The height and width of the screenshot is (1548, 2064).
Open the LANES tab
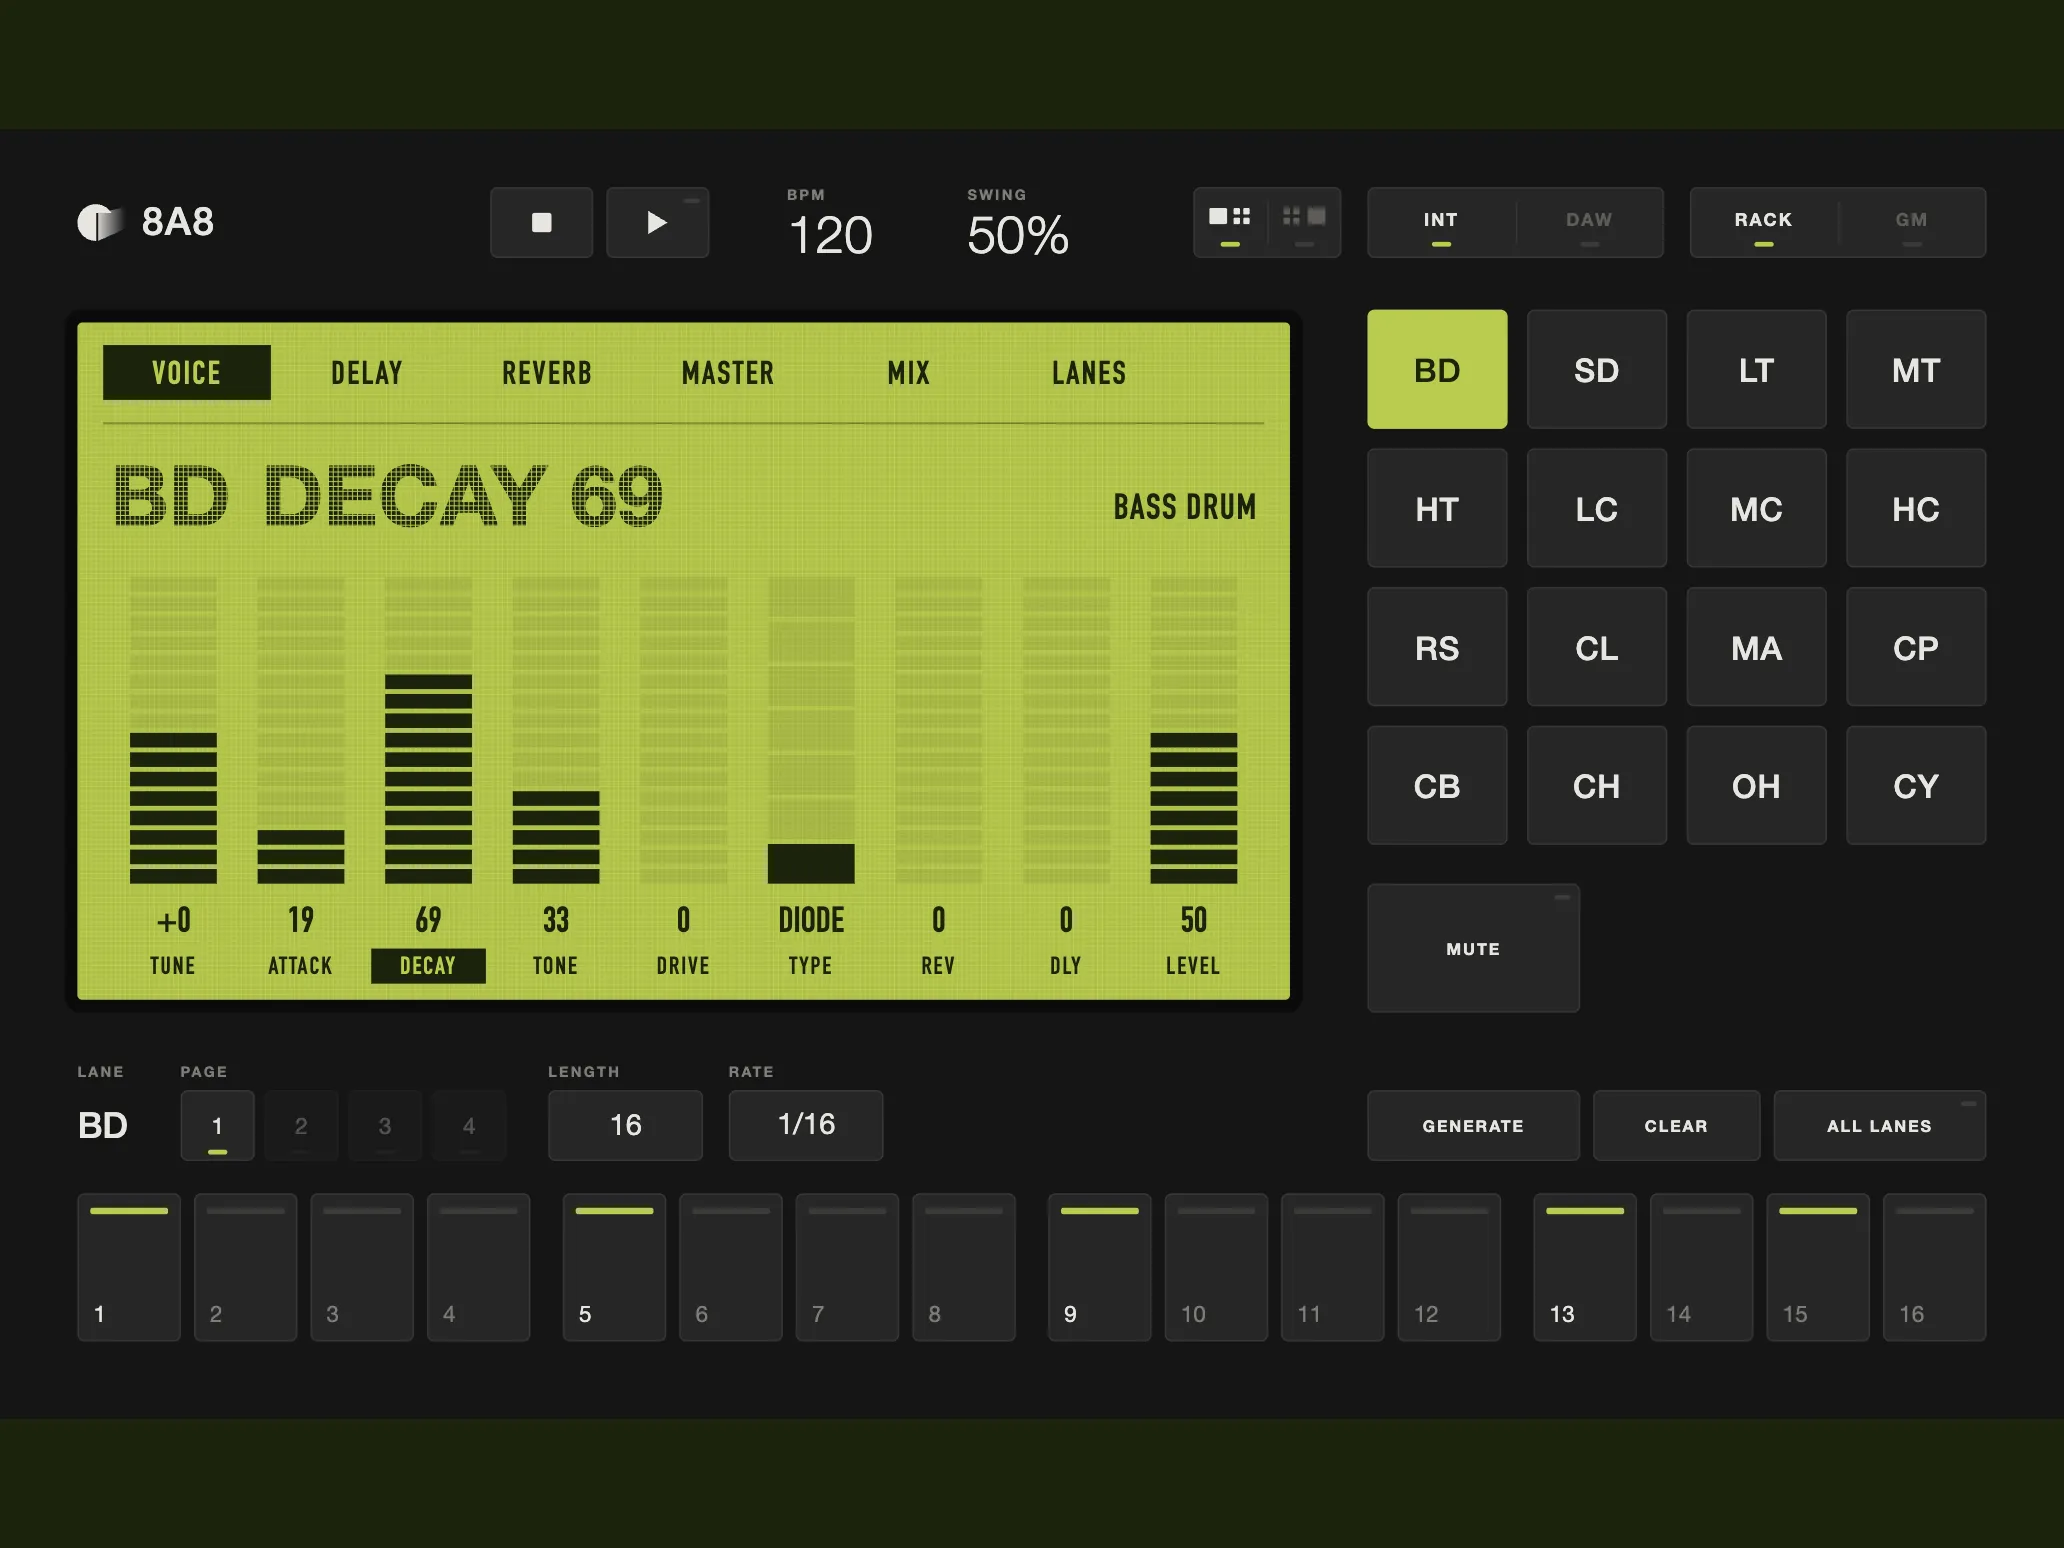[1089, 373]
